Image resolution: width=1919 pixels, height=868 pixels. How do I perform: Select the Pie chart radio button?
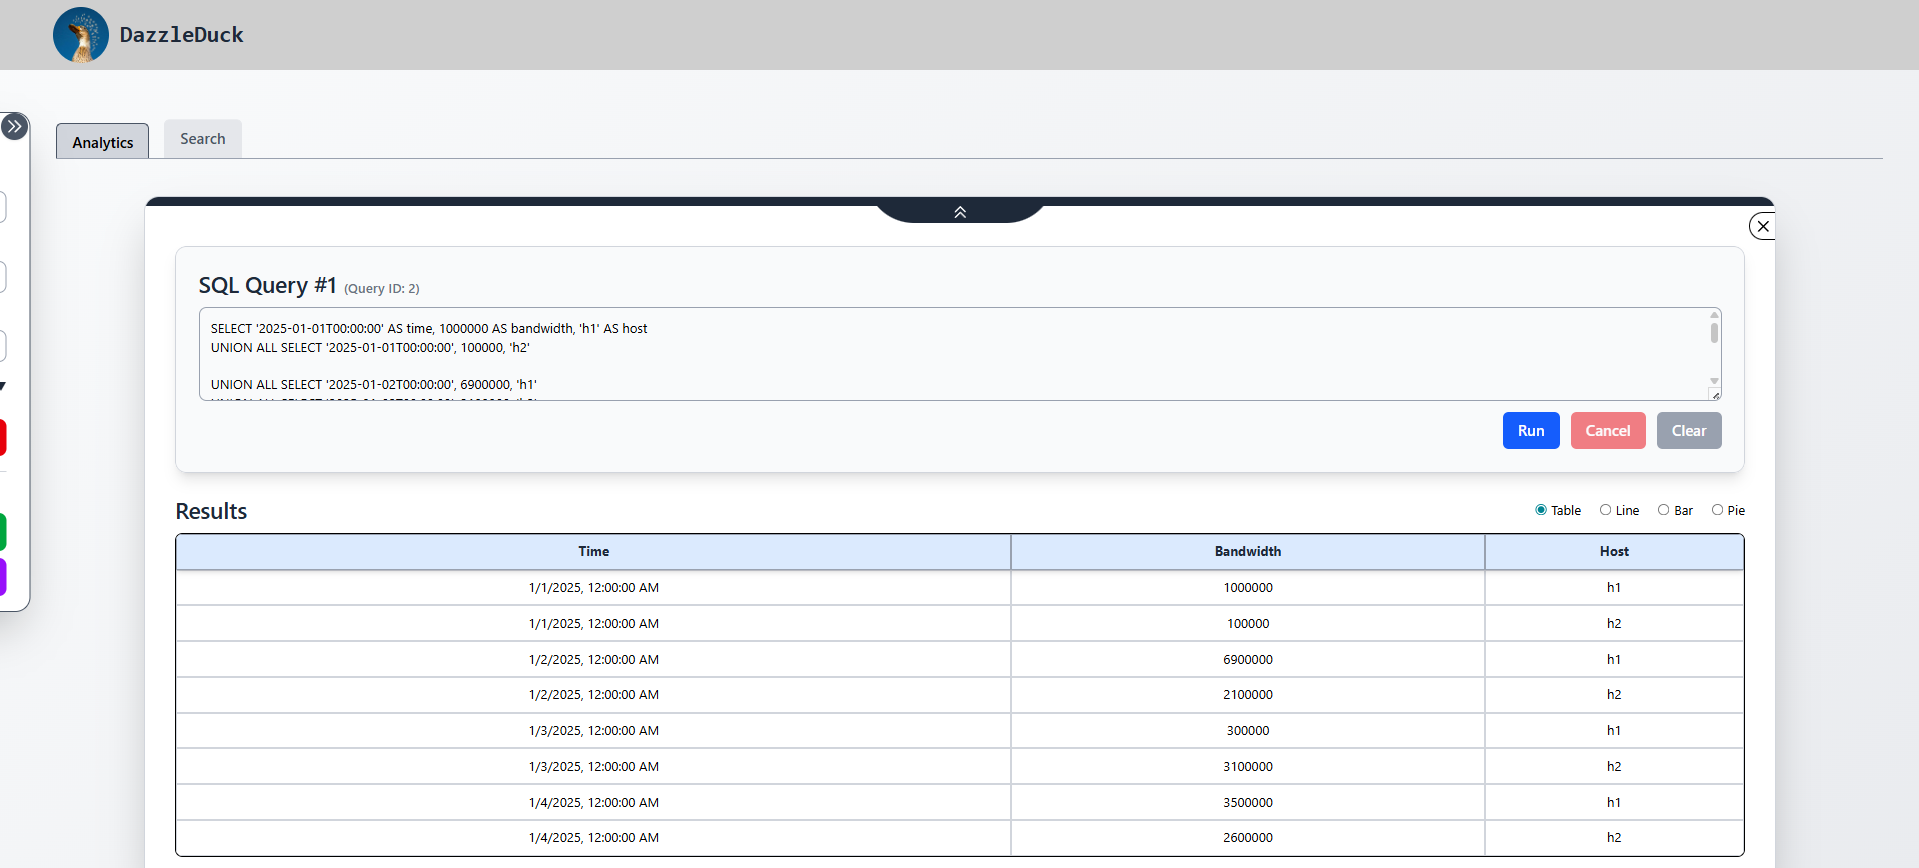point(1717,510)
